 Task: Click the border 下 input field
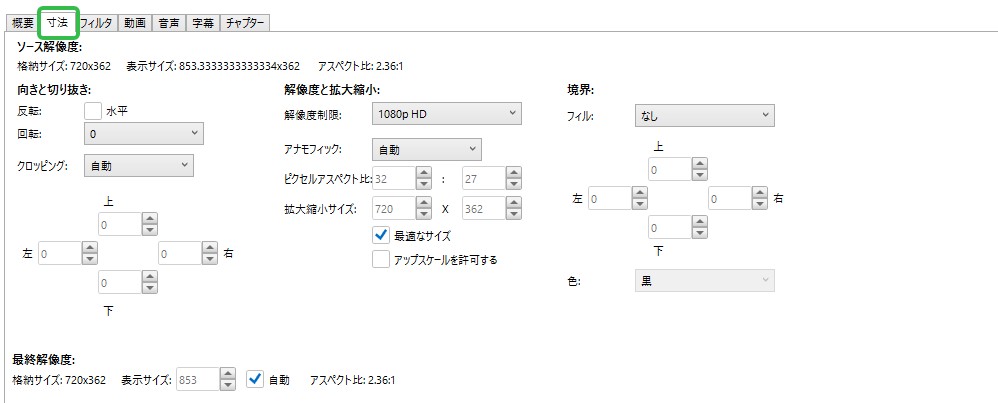click(670, 227)
